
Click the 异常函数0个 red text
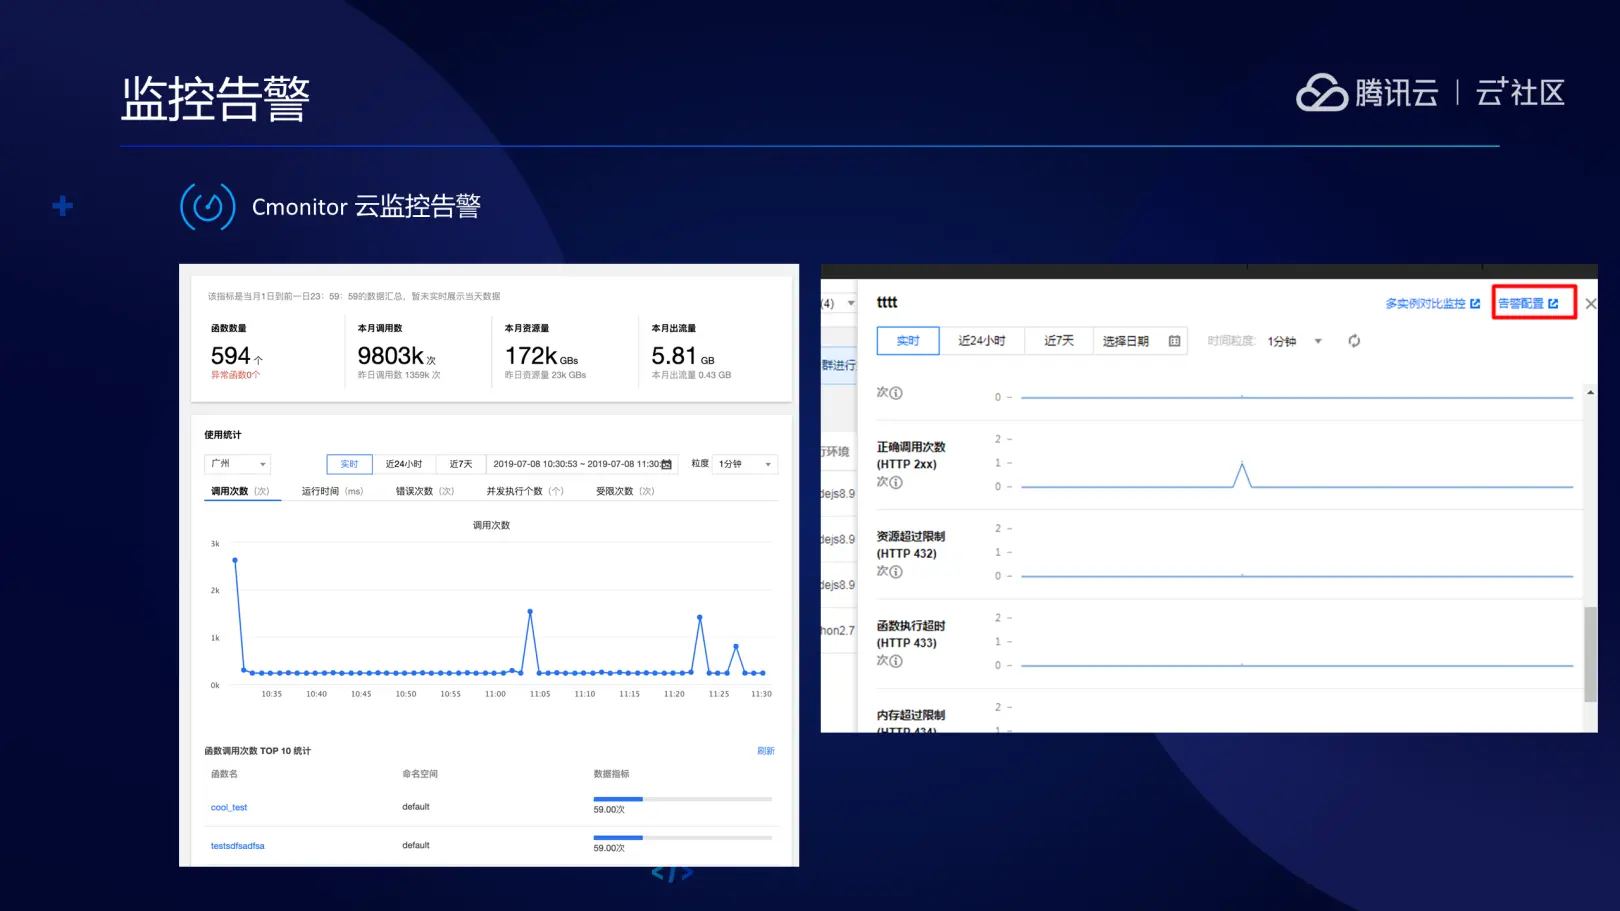click(235, 375)
